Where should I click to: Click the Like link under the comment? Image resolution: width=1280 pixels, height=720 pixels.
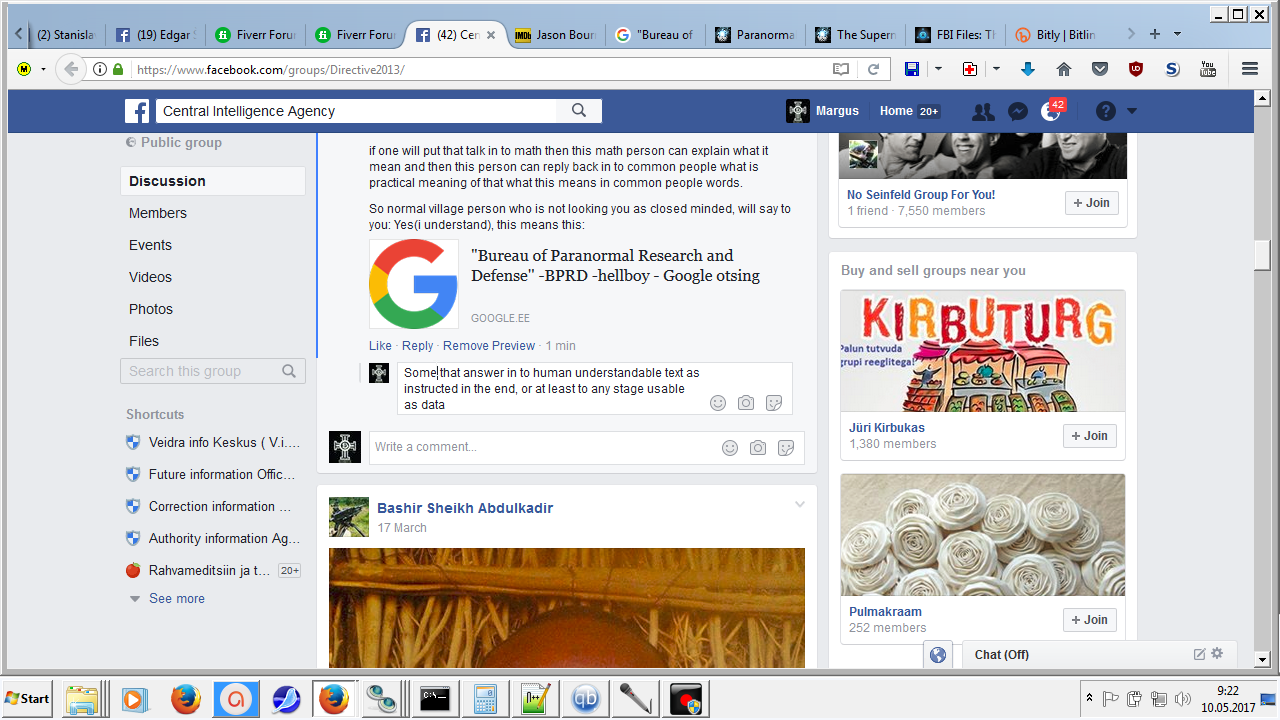[x=380, y=346]
